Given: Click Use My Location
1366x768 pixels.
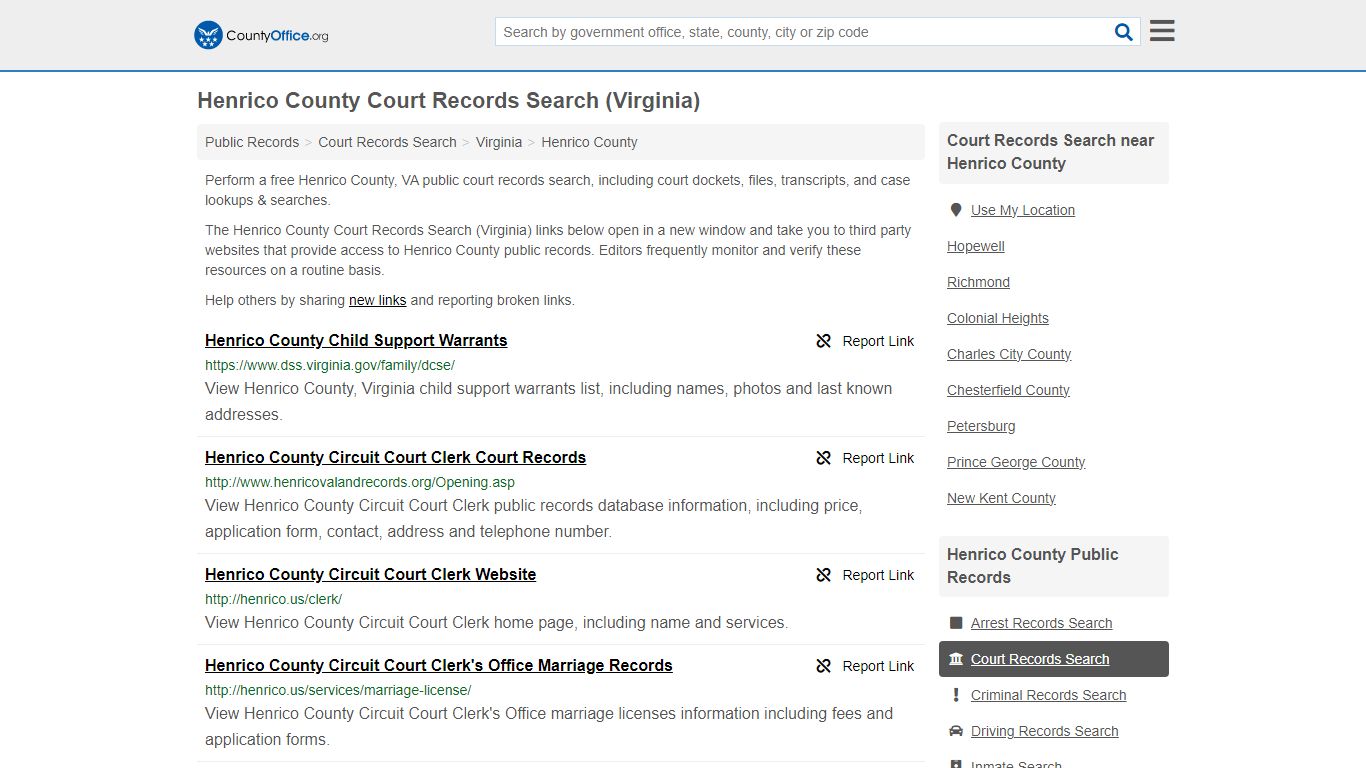Looking at the screenshot, I should (x=1023, y=210).
